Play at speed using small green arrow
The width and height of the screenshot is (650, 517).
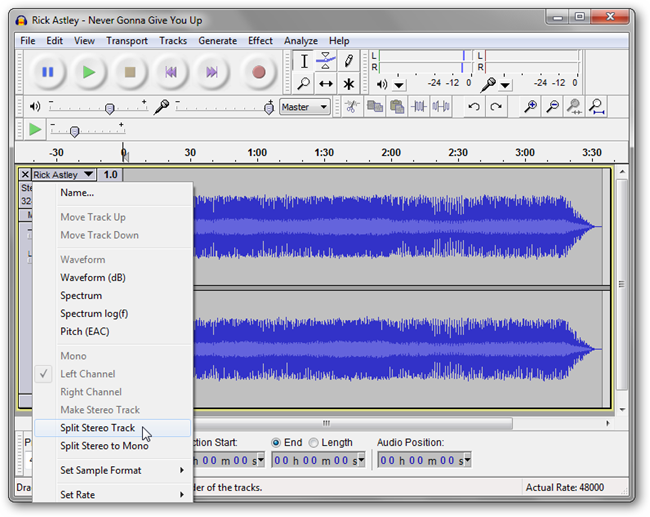coord(35,130)
